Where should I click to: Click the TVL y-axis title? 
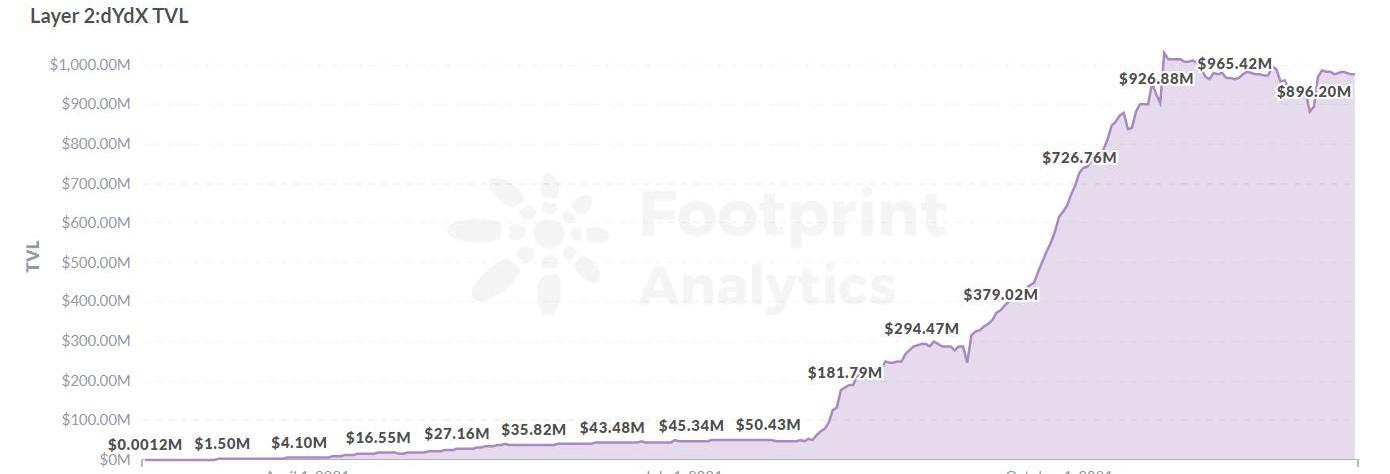(x=33, y=256)
